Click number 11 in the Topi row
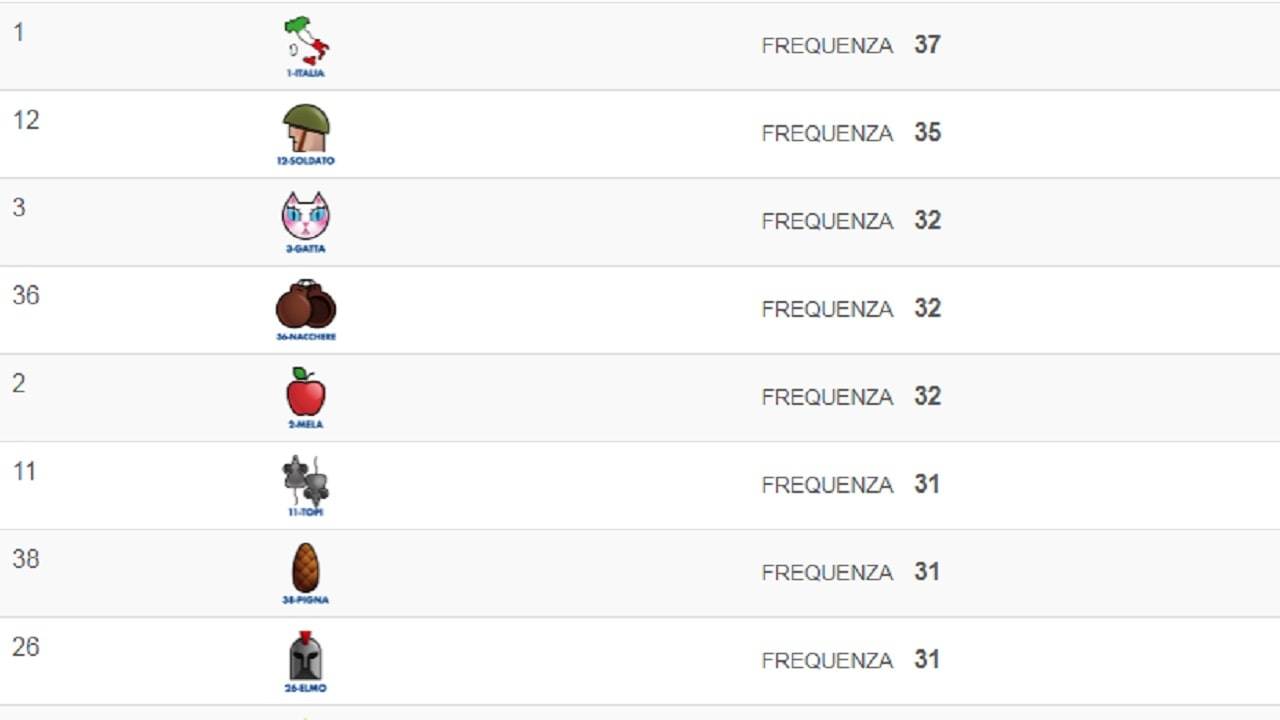1280x720 pixels. [x=25, y=472]
